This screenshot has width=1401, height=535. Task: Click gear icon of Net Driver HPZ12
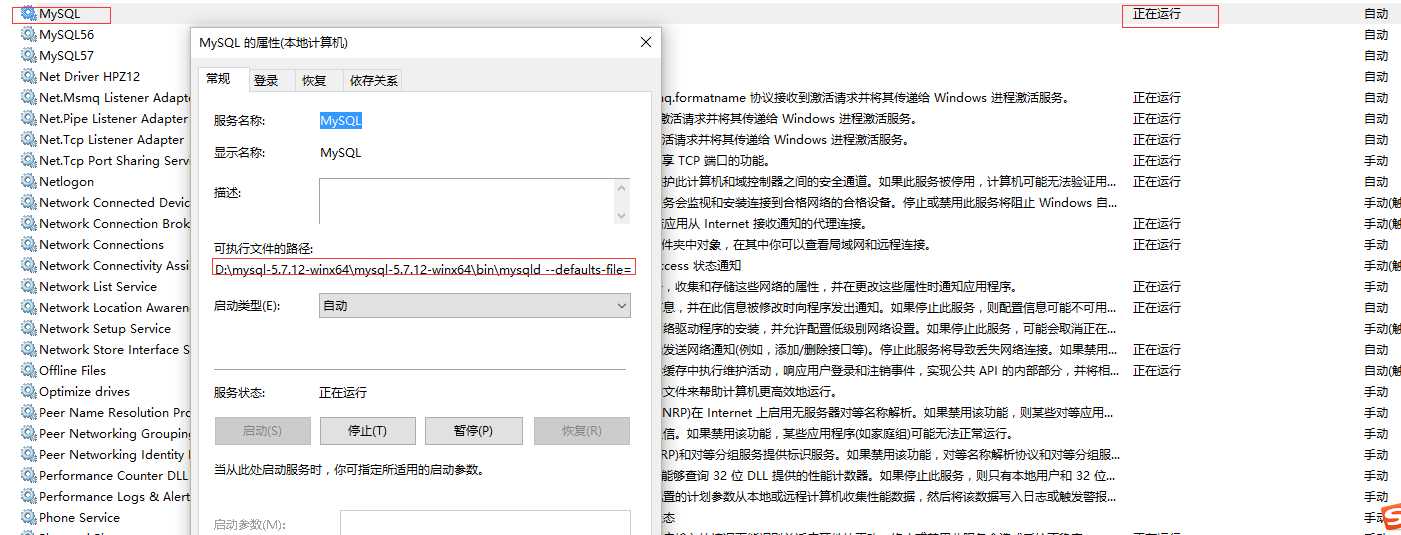pos(28,77)
